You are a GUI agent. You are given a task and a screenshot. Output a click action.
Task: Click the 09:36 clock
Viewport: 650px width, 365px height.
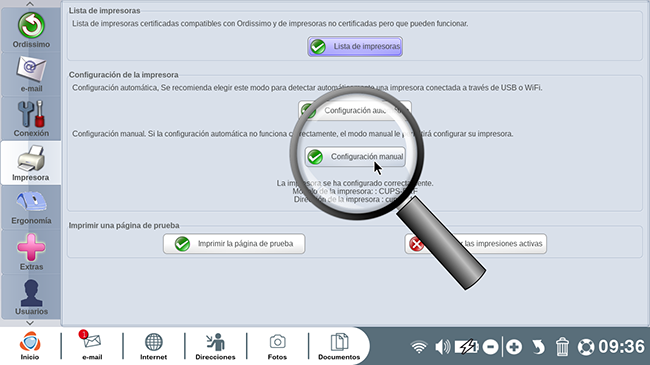click(621, 347)
